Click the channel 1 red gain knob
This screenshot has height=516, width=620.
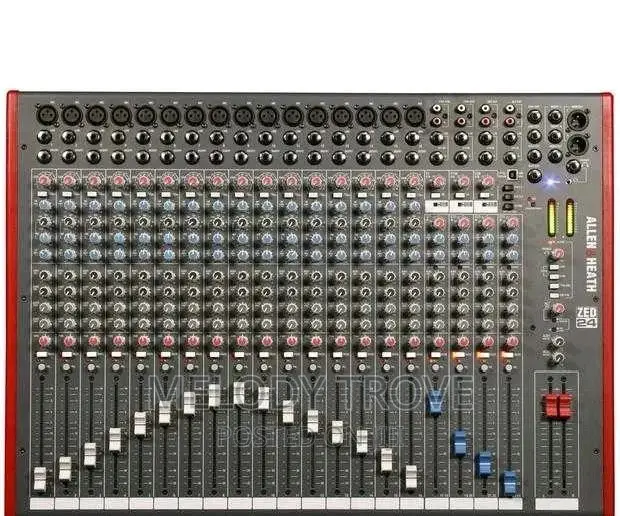(44, 181)
